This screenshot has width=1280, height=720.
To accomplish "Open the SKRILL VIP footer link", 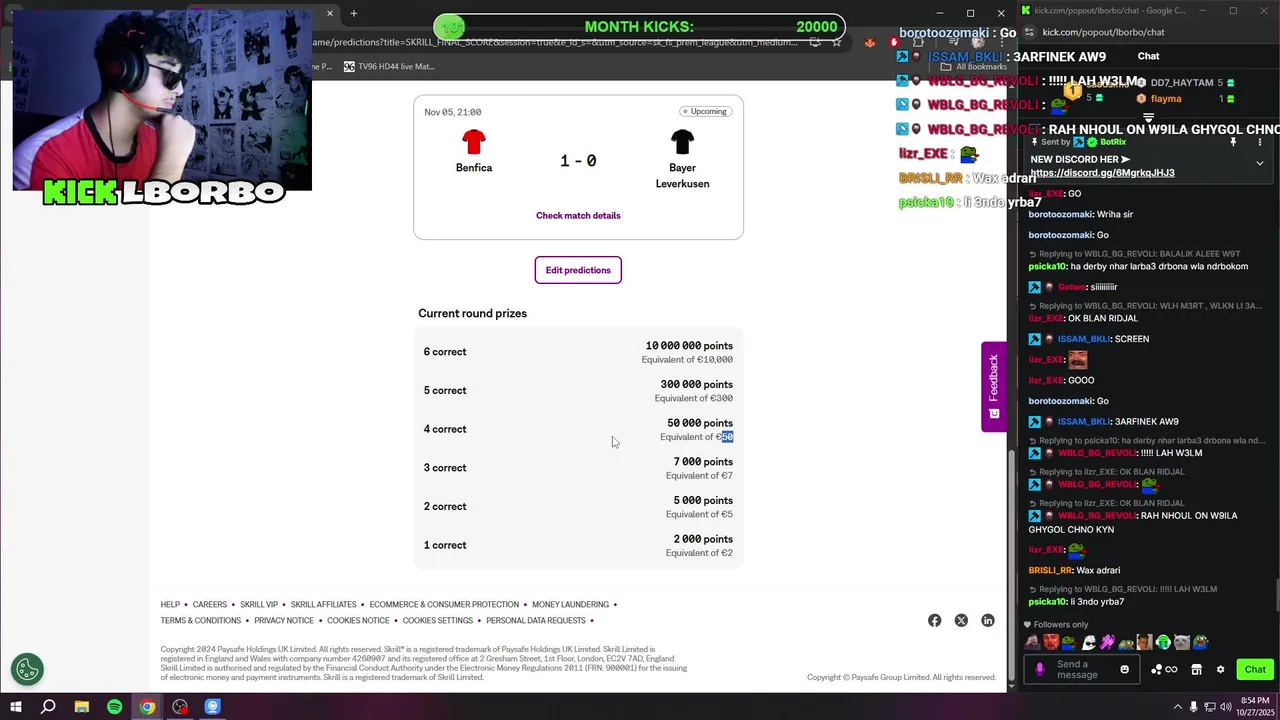I will click(259, 605).
